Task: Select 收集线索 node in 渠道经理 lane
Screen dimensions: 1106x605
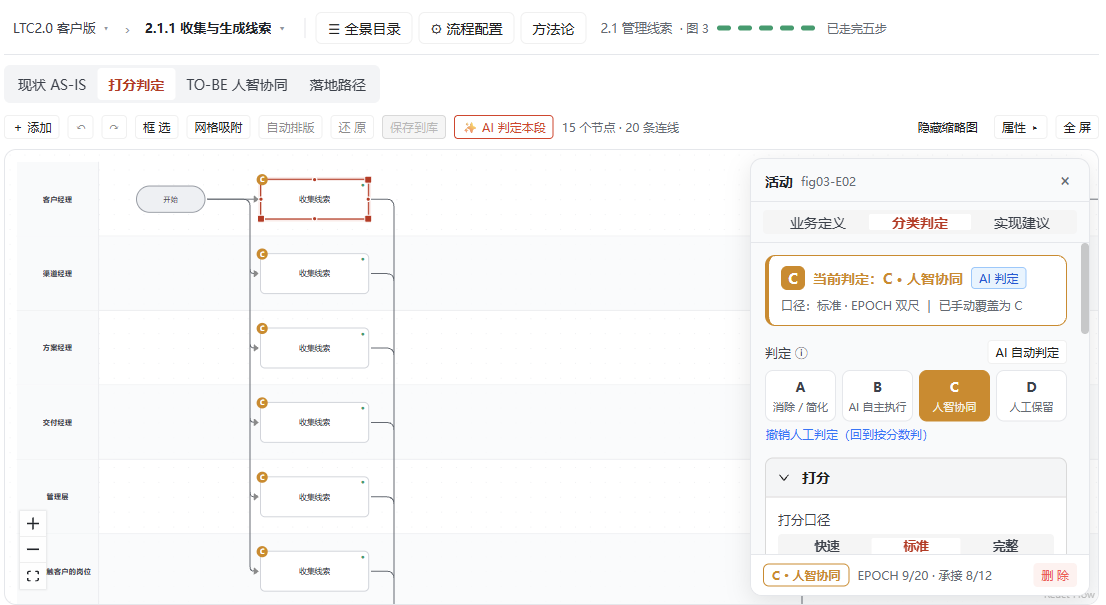Action: (315, 274)
